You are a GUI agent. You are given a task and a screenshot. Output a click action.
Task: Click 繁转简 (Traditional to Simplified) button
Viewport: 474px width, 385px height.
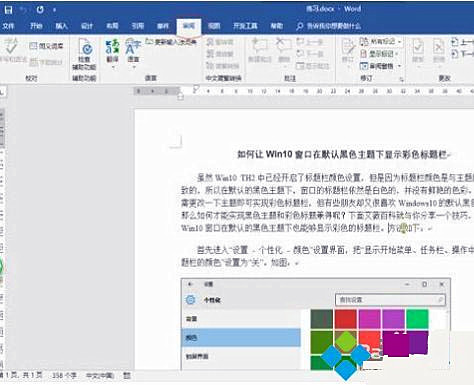[x=220, y=42]
